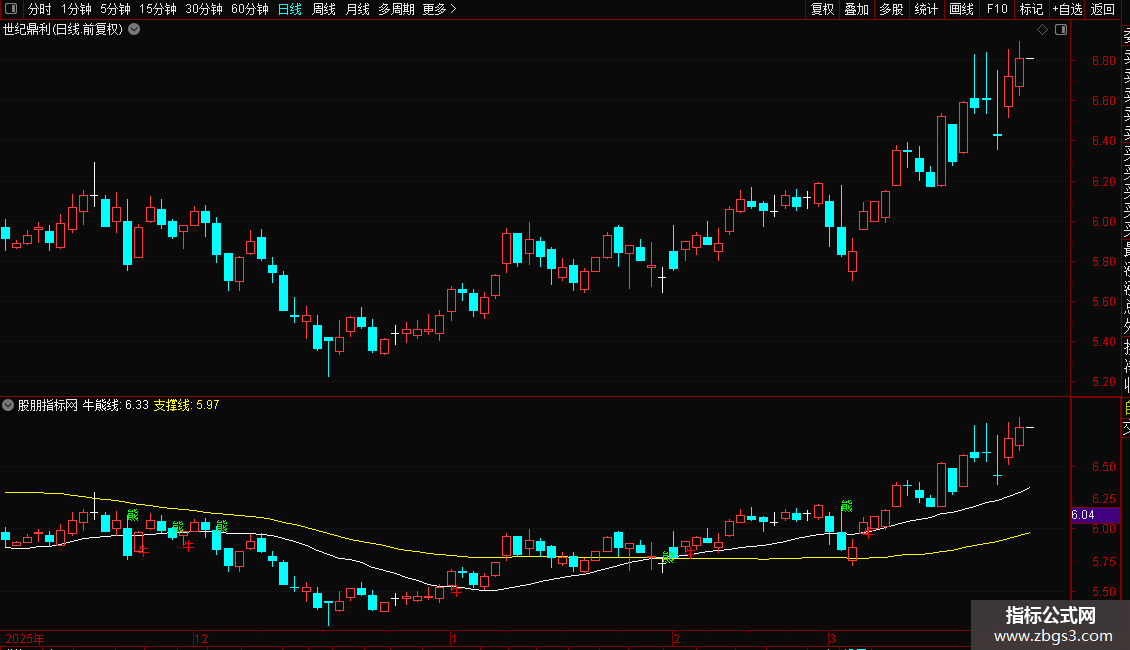This screenshot has width=1130, height=650.
Task: Switch to 分时 chart tab
Action: [40, 9]
